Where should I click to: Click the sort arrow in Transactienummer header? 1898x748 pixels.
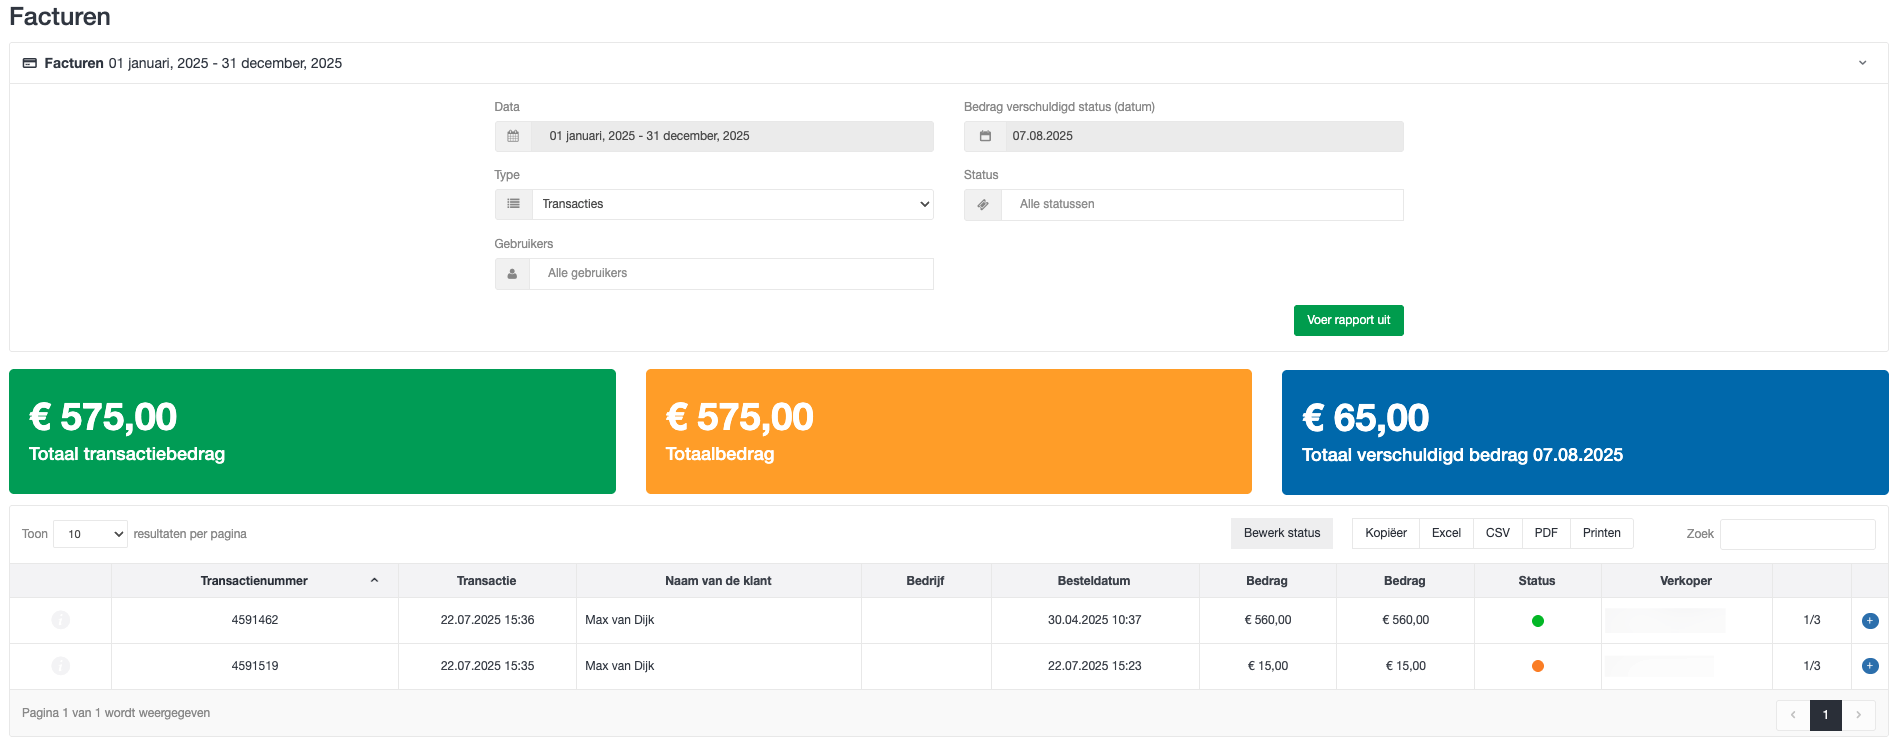pos(375,580)
